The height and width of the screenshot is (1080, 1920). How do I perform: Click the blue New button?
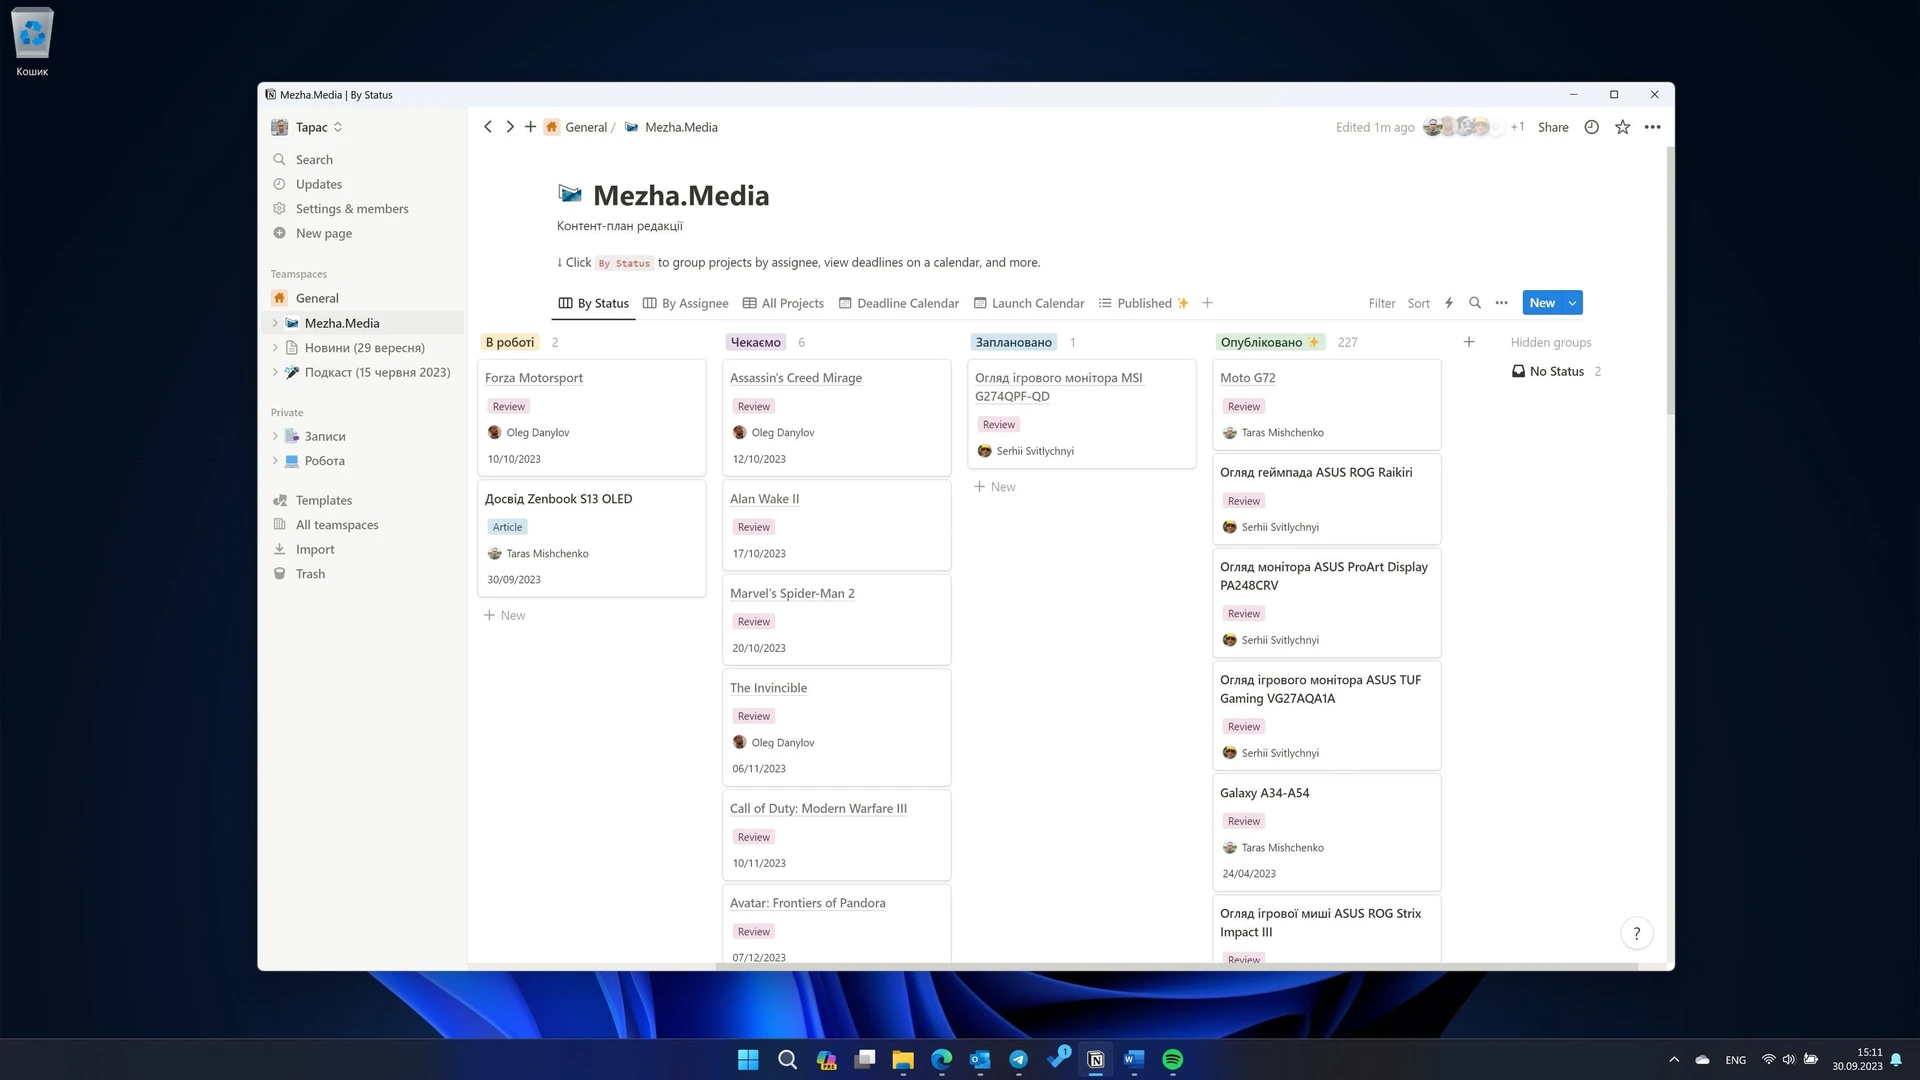click(1542, 303)
